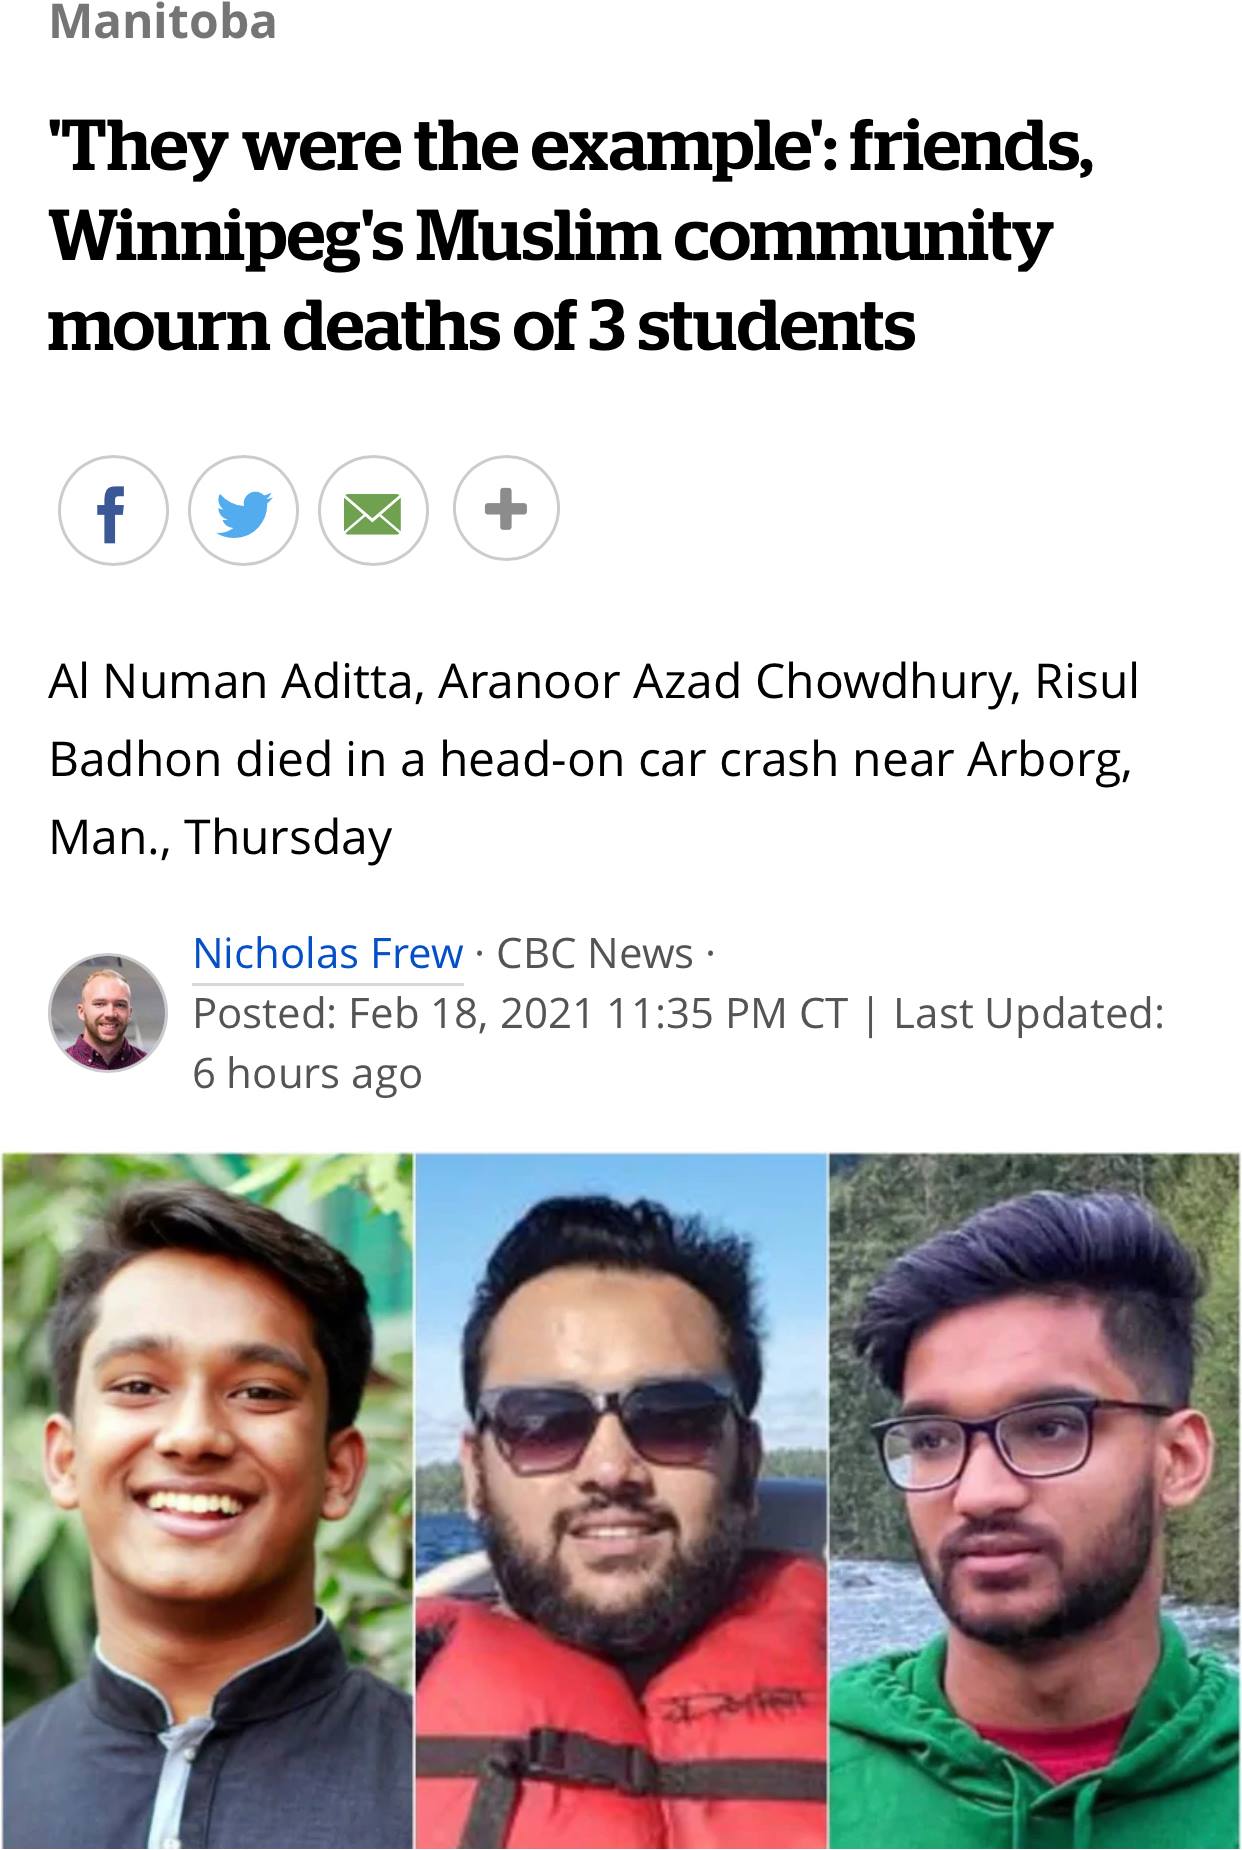
Task: Select the Posted Feb 18, 2021 timestamp
Action: (520, 1013)
